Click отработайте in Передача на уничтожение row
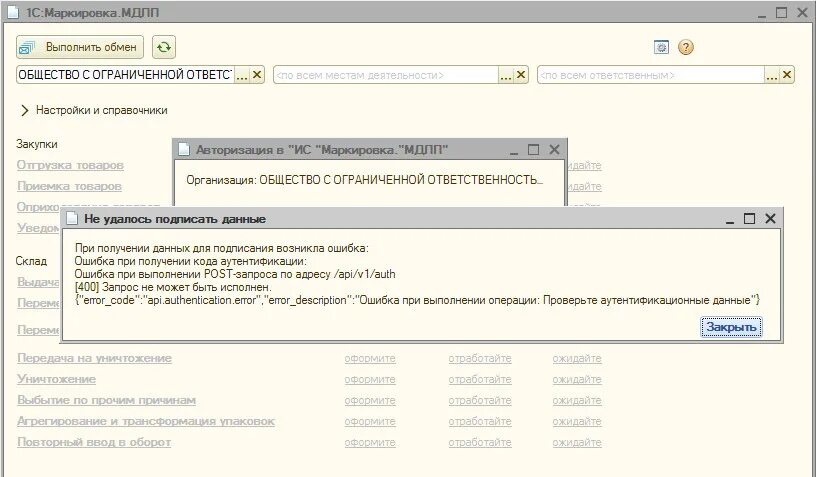 click(x=480, y=358)
